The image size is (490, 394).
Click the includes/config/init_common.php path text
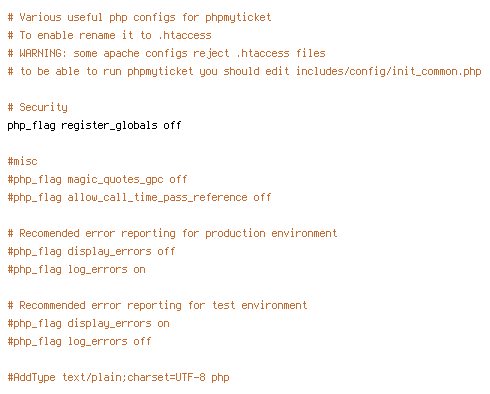point(389,71)
